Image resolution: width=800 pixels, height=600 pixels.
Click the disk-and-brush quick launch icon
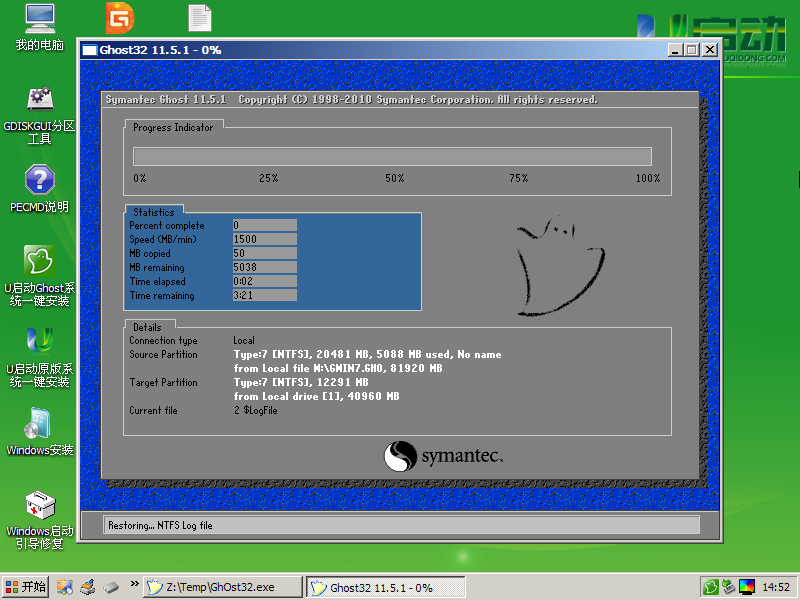click(88, 587)
